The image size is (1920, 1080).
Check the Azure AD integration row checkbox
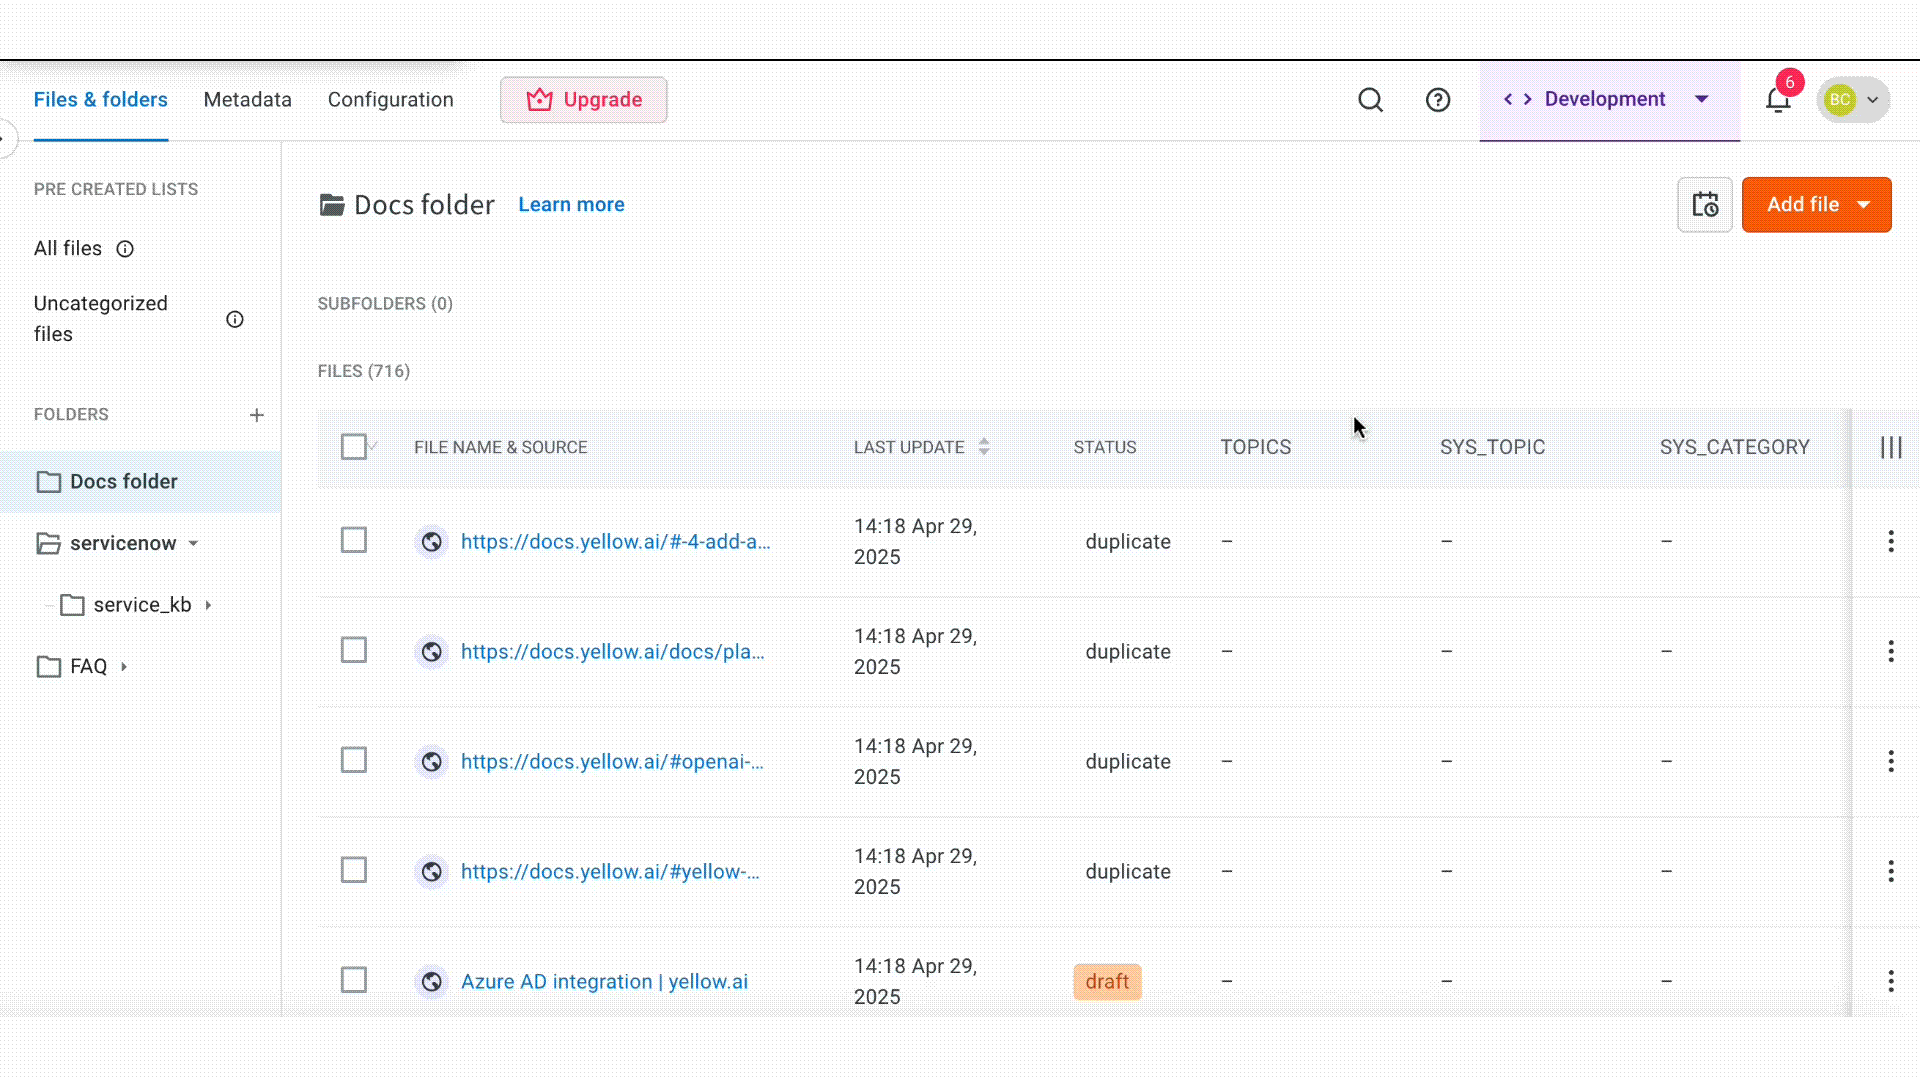354,980
